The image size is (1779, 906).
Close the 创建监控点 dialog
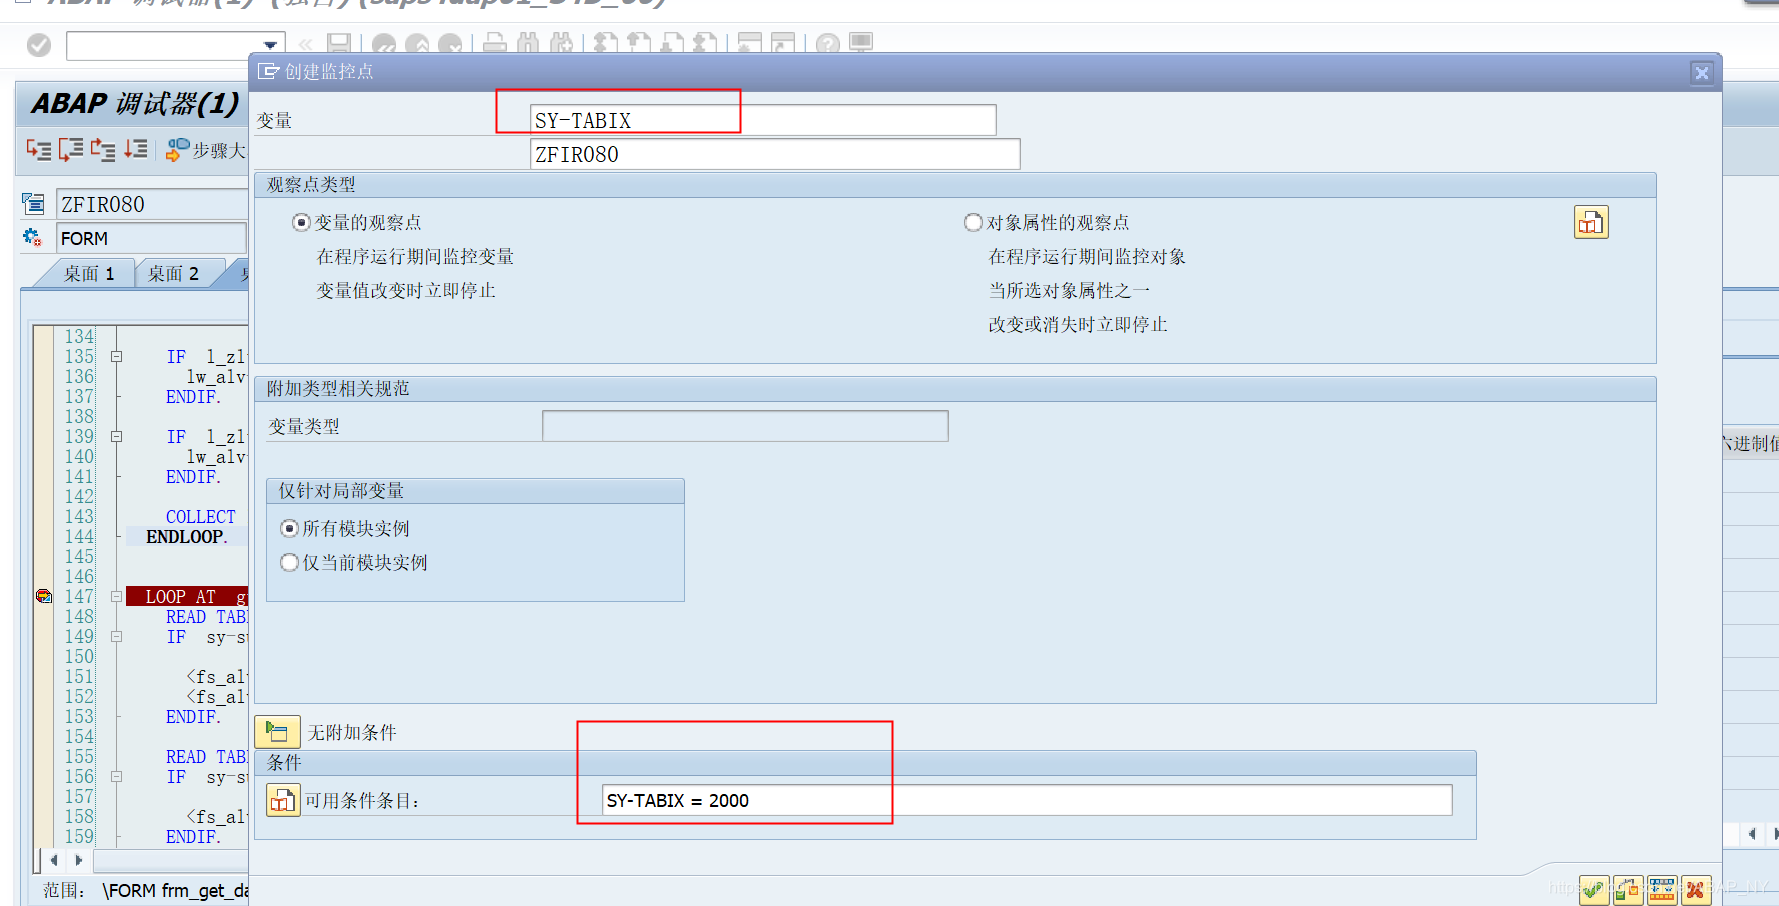1702,72
